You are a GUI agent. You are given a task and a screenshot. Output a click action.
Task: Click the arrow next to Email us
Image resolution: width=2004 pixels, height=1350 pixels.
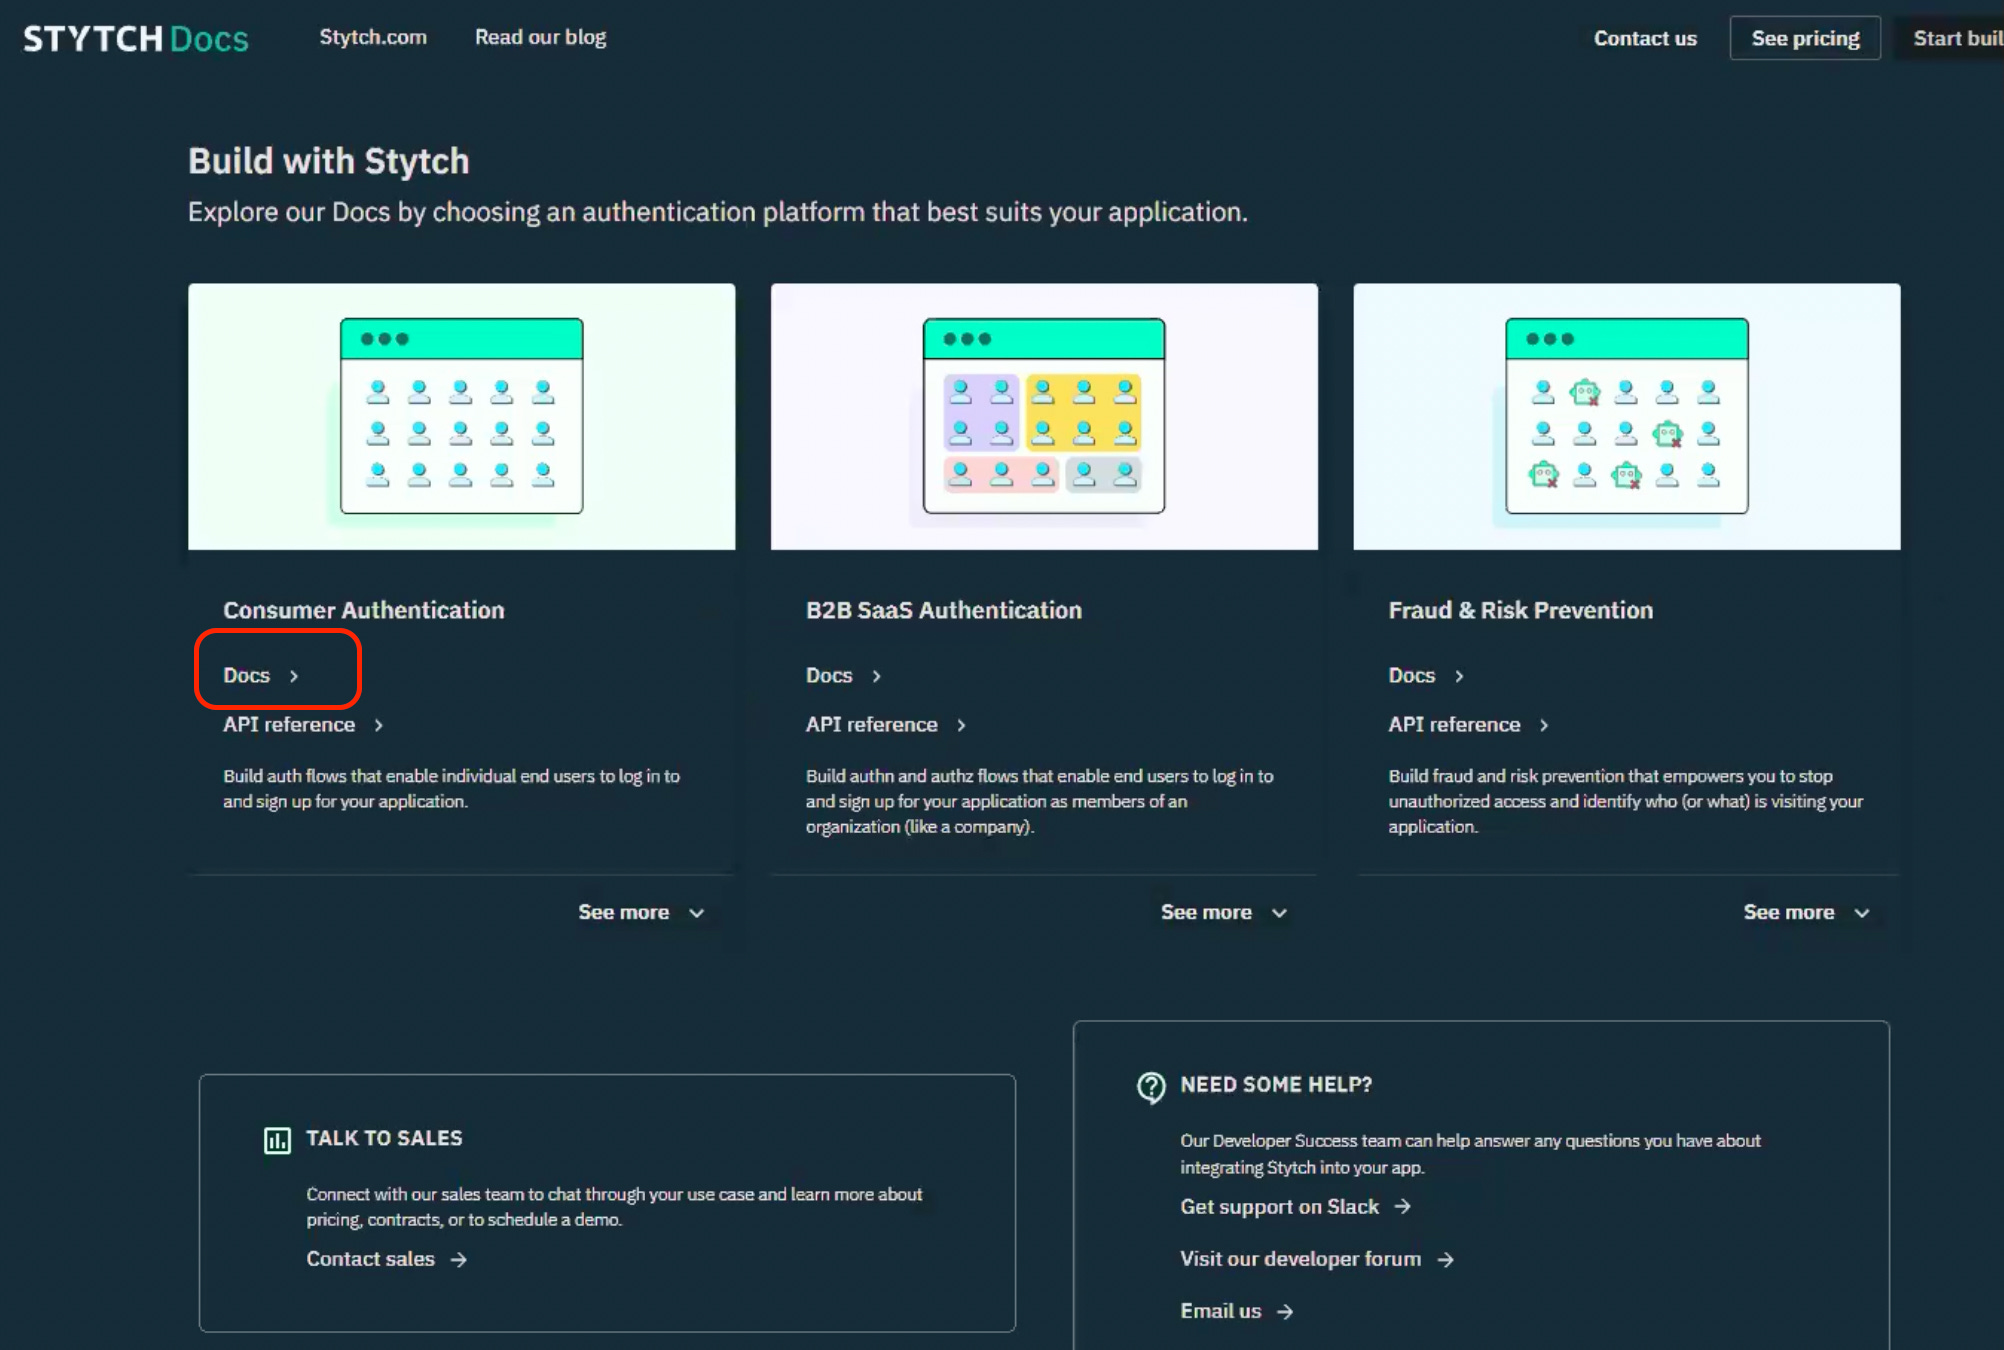point(1286,1312)
